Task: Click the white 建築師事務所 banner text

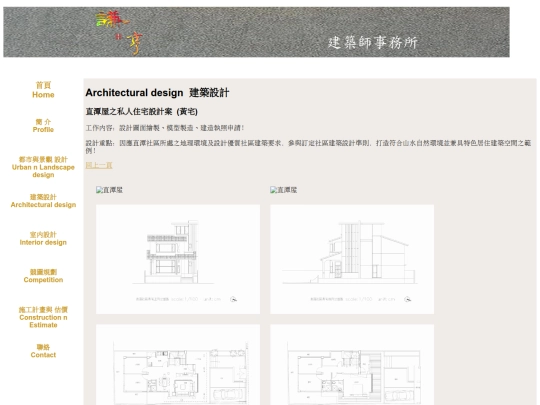Action: point(373,42)
